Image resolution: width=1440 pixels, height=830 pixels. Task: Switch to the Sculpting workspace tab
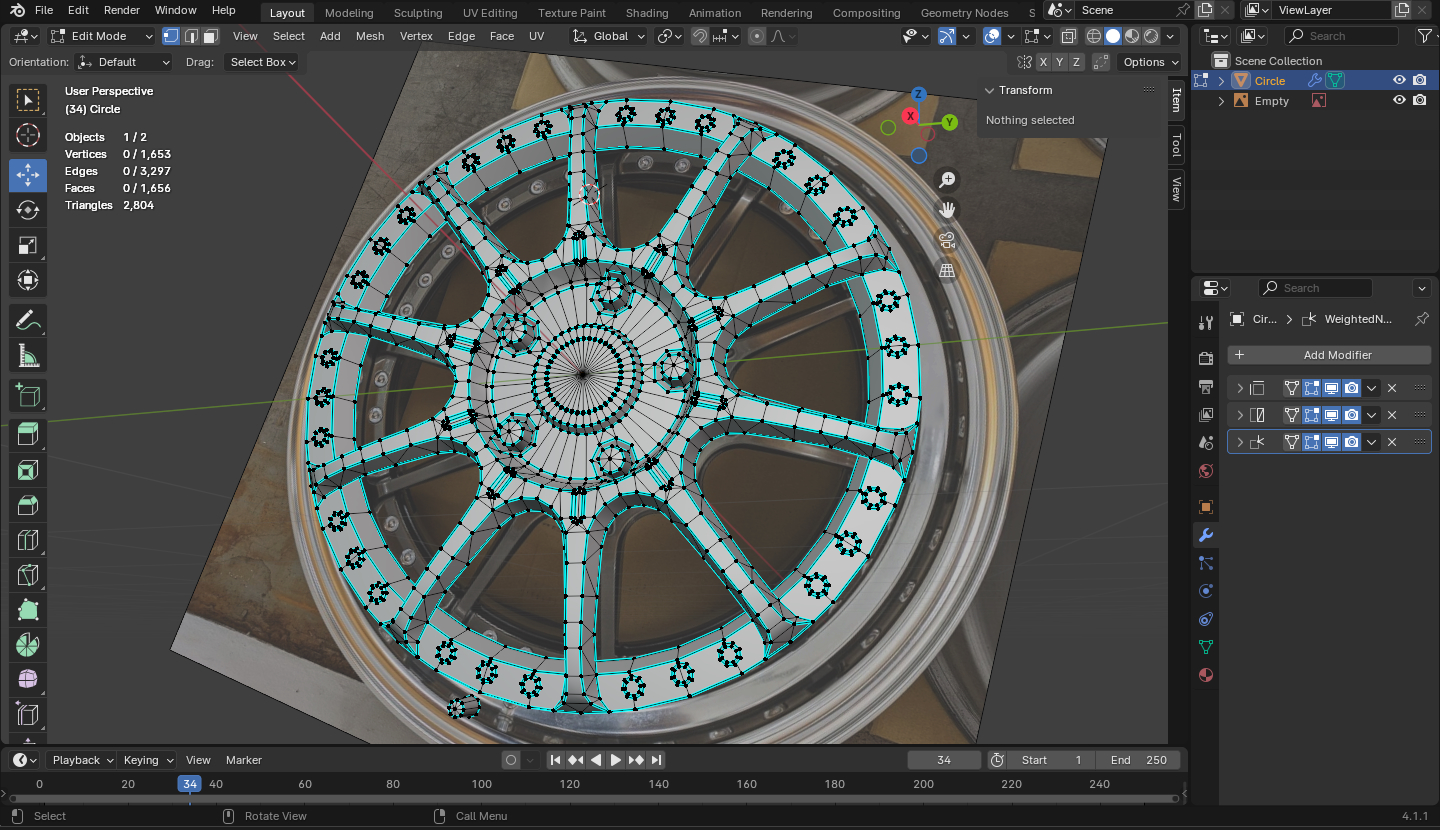click(418, 13)
